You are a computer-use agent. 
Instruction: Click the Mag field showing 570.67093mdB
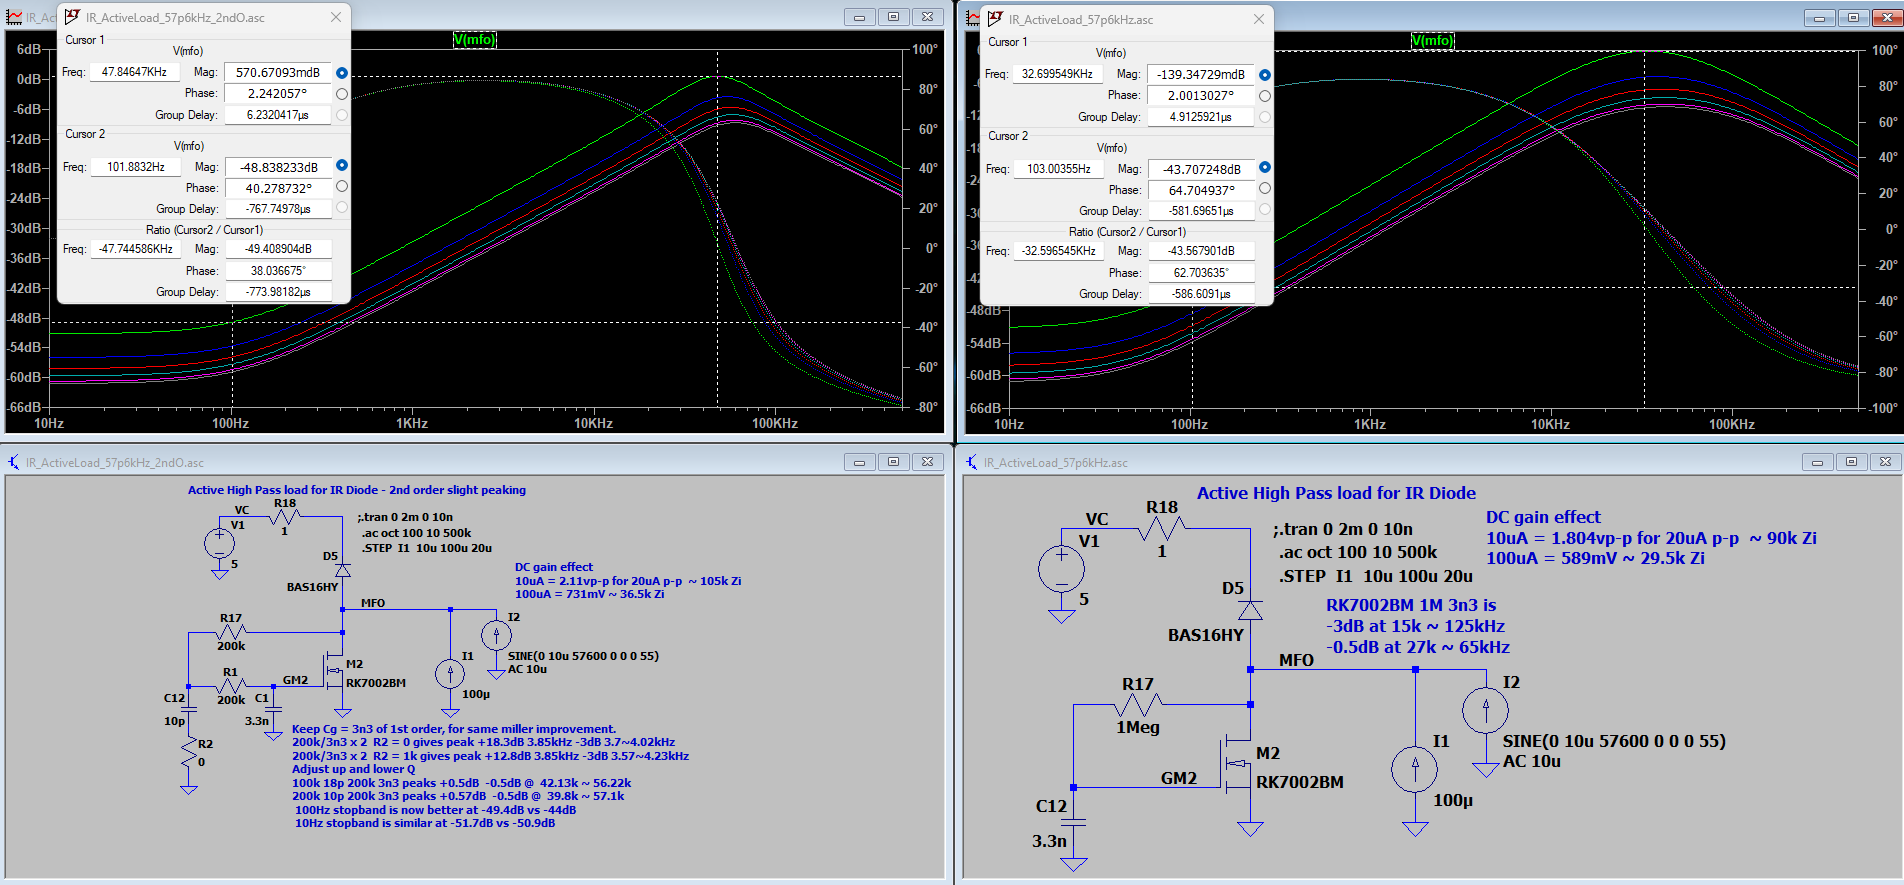tap(278, 73)
